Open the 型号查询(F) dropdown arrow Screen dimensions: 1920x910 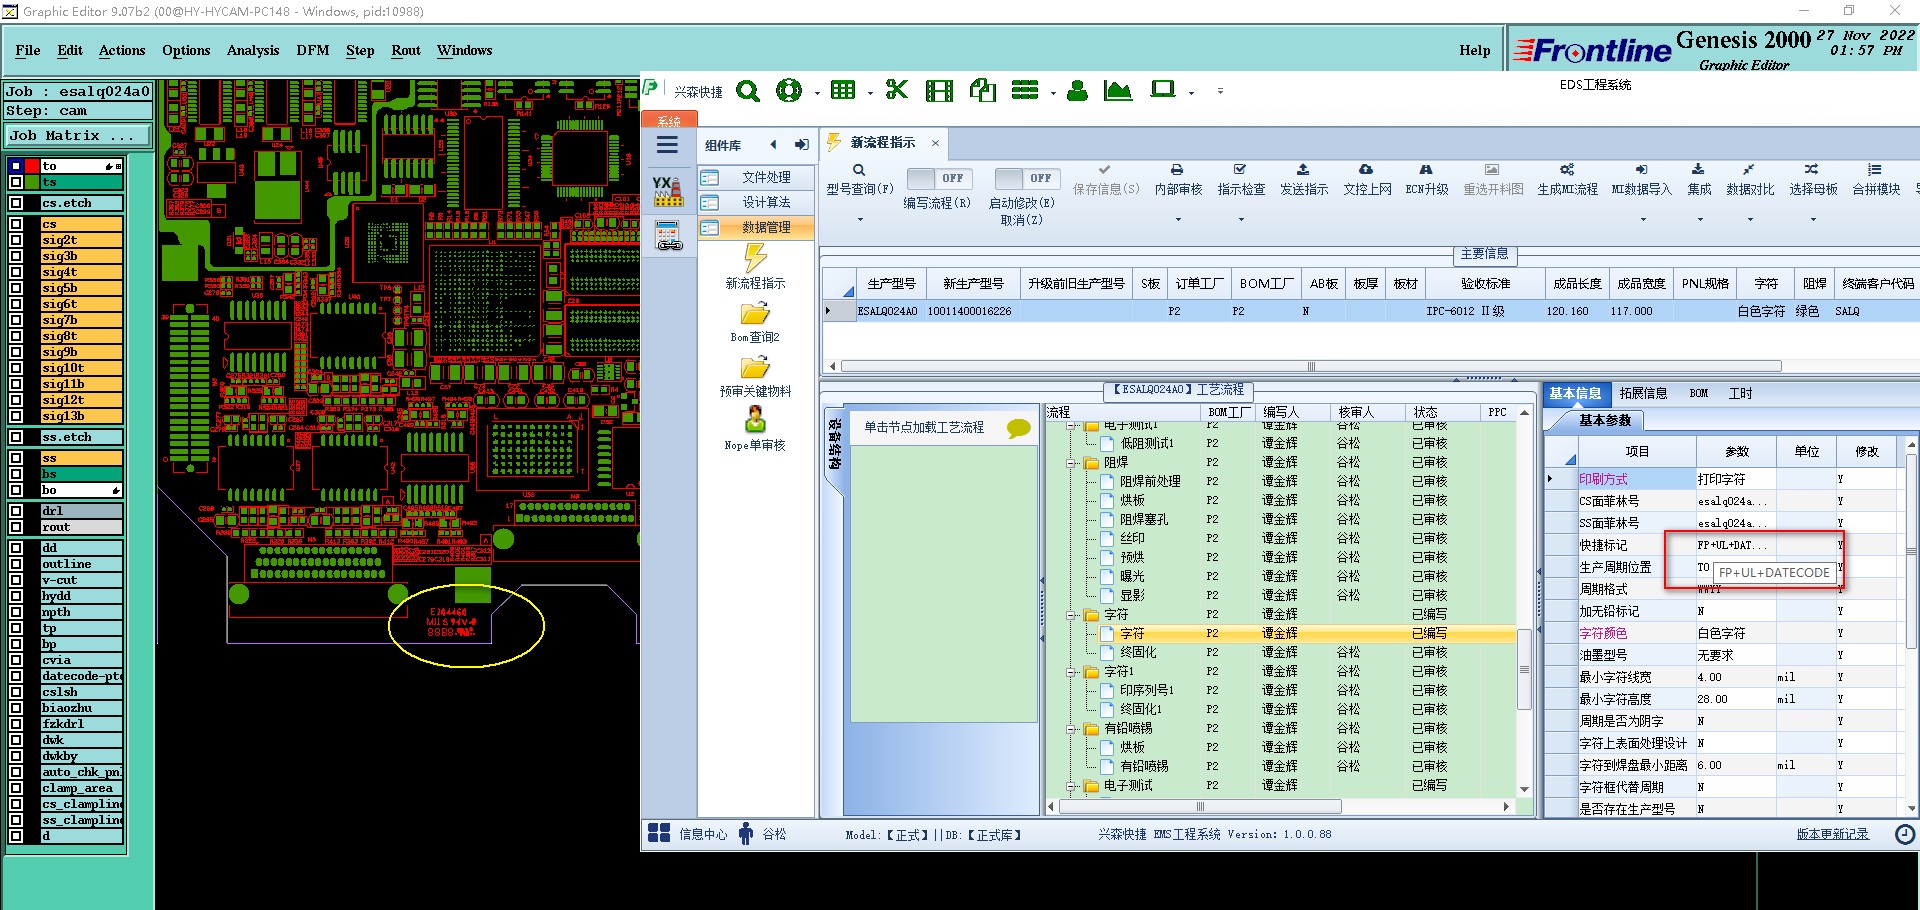coord(859,219)
